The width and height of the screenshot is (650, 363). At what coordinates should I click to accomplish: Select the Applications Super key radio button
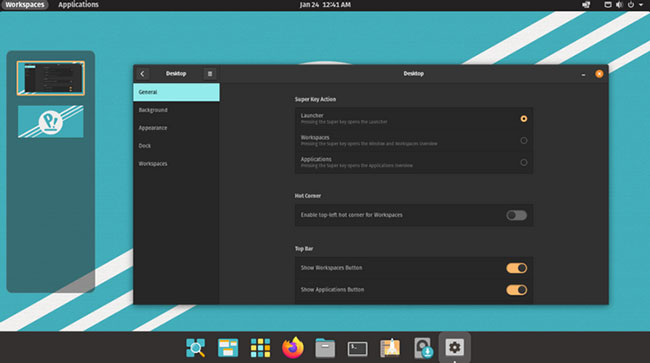pos(524,162)
